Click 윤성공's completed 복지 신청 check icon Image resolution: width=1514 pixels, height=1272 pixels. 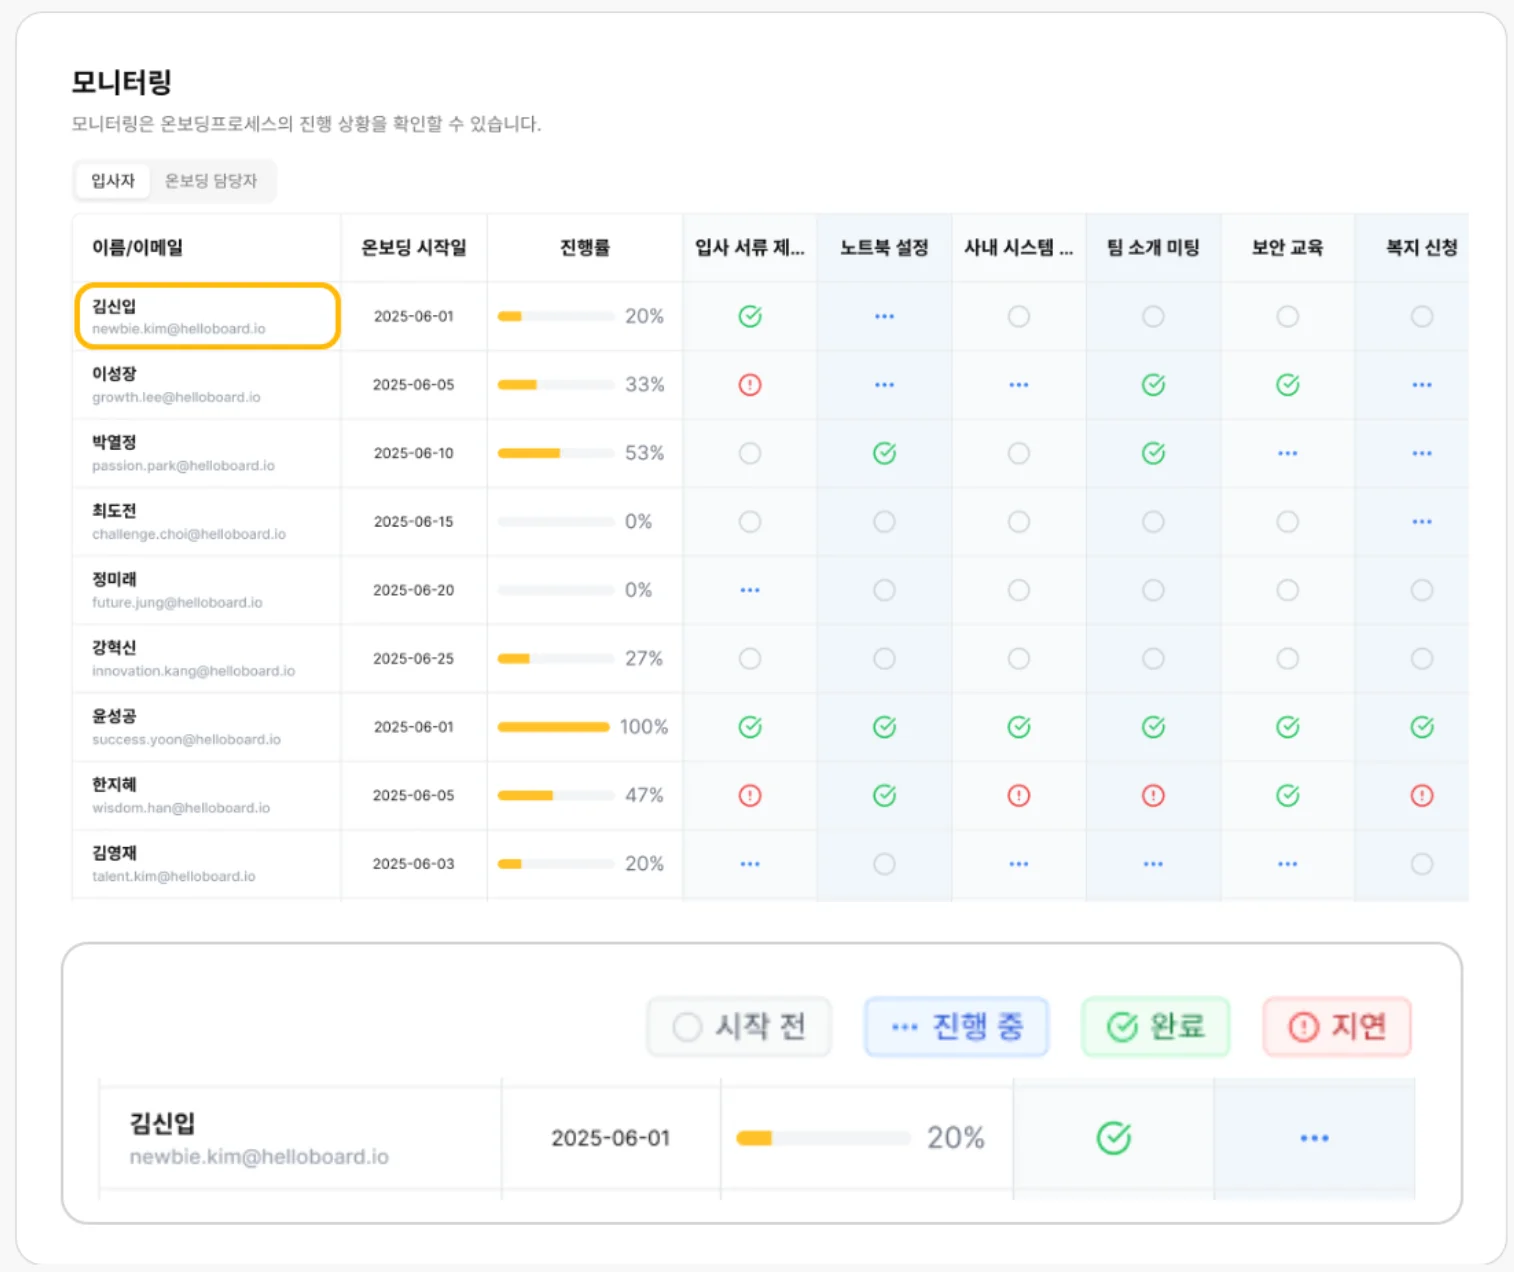(1421, 727)
